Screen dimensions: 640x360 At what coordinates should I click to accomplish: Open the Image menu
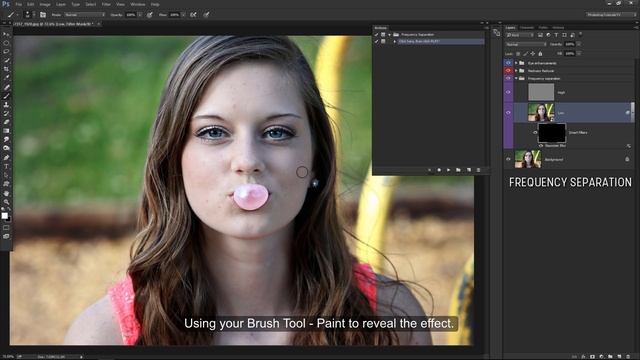[x=45, y=4]
